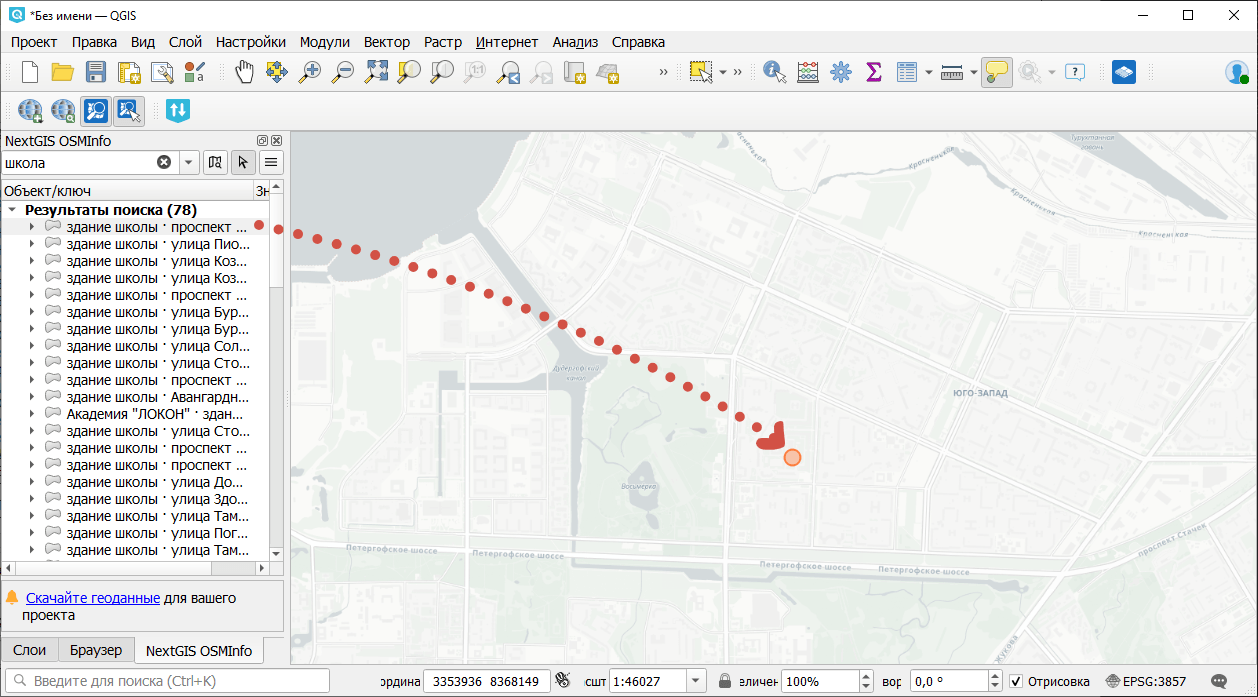
Task: Click the Open Field Calculator abacus icon
Action: [x=807, y=72]
